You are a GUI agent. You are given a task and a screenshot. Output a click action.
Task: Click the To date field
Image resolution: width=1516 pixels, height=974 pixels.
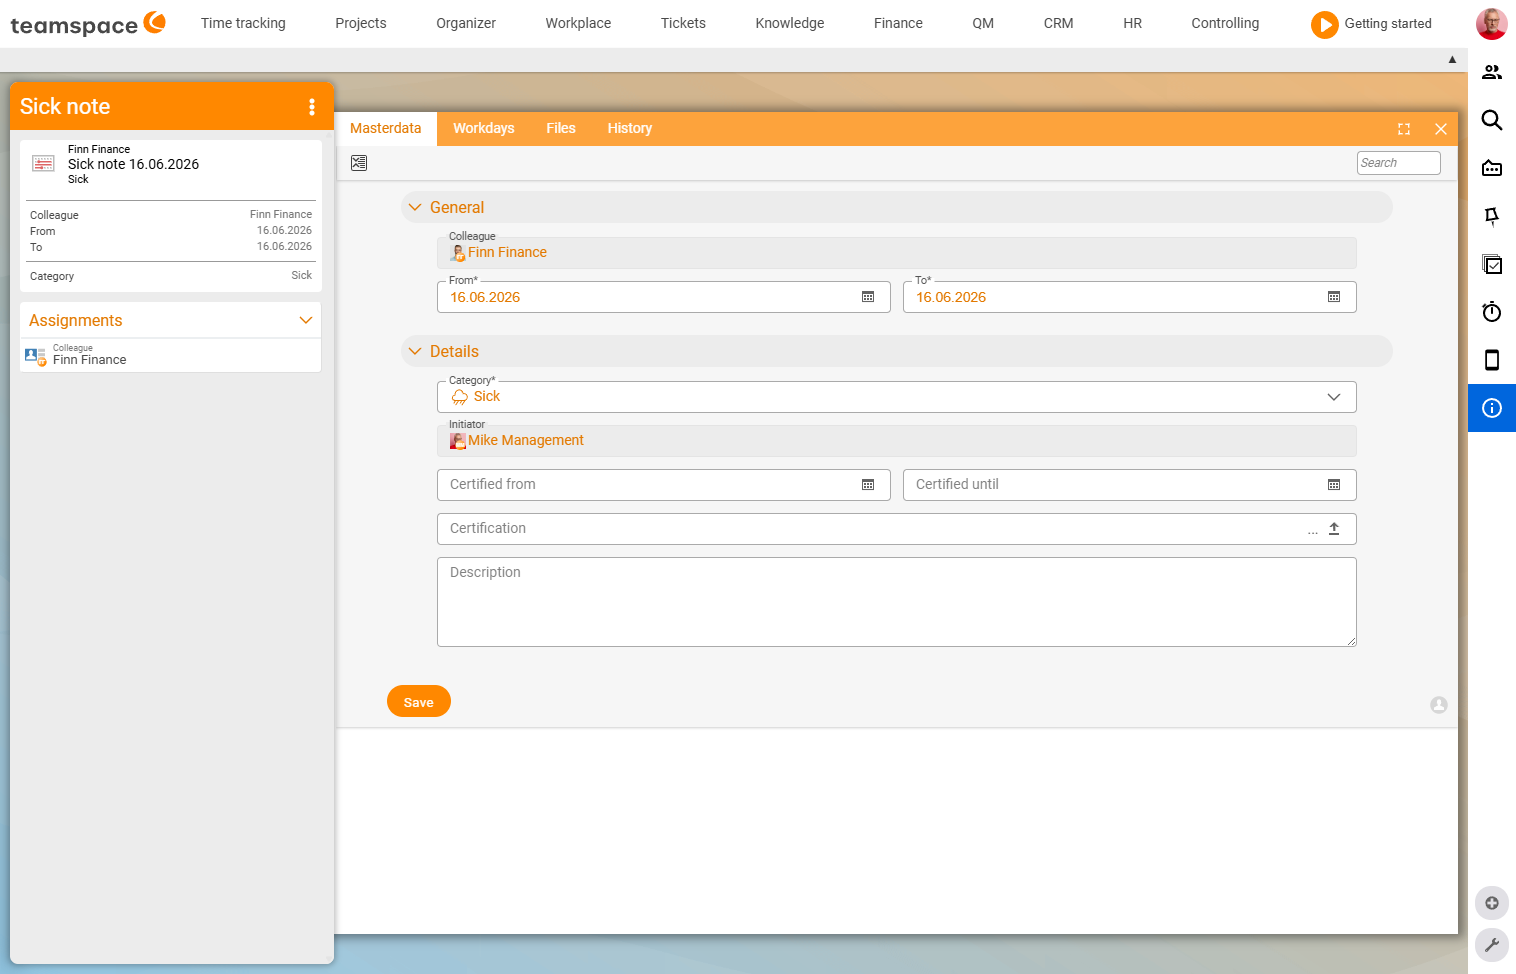[1129, 297]
